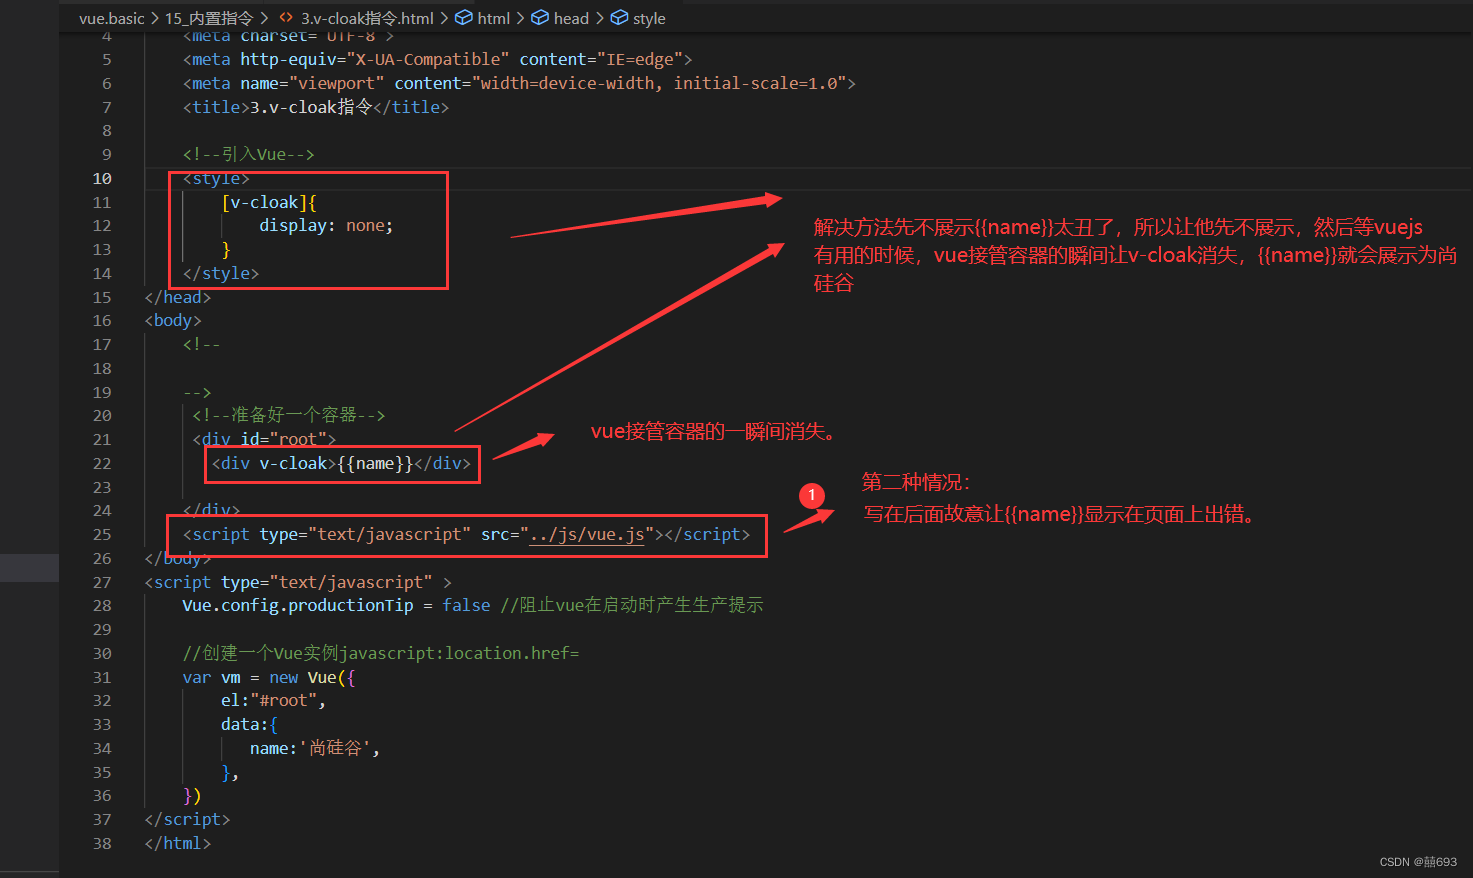The image size is (1473, 878).
Task: Place cursor on the "Vue.config.productionTip" code
Action: click(296, 605)
